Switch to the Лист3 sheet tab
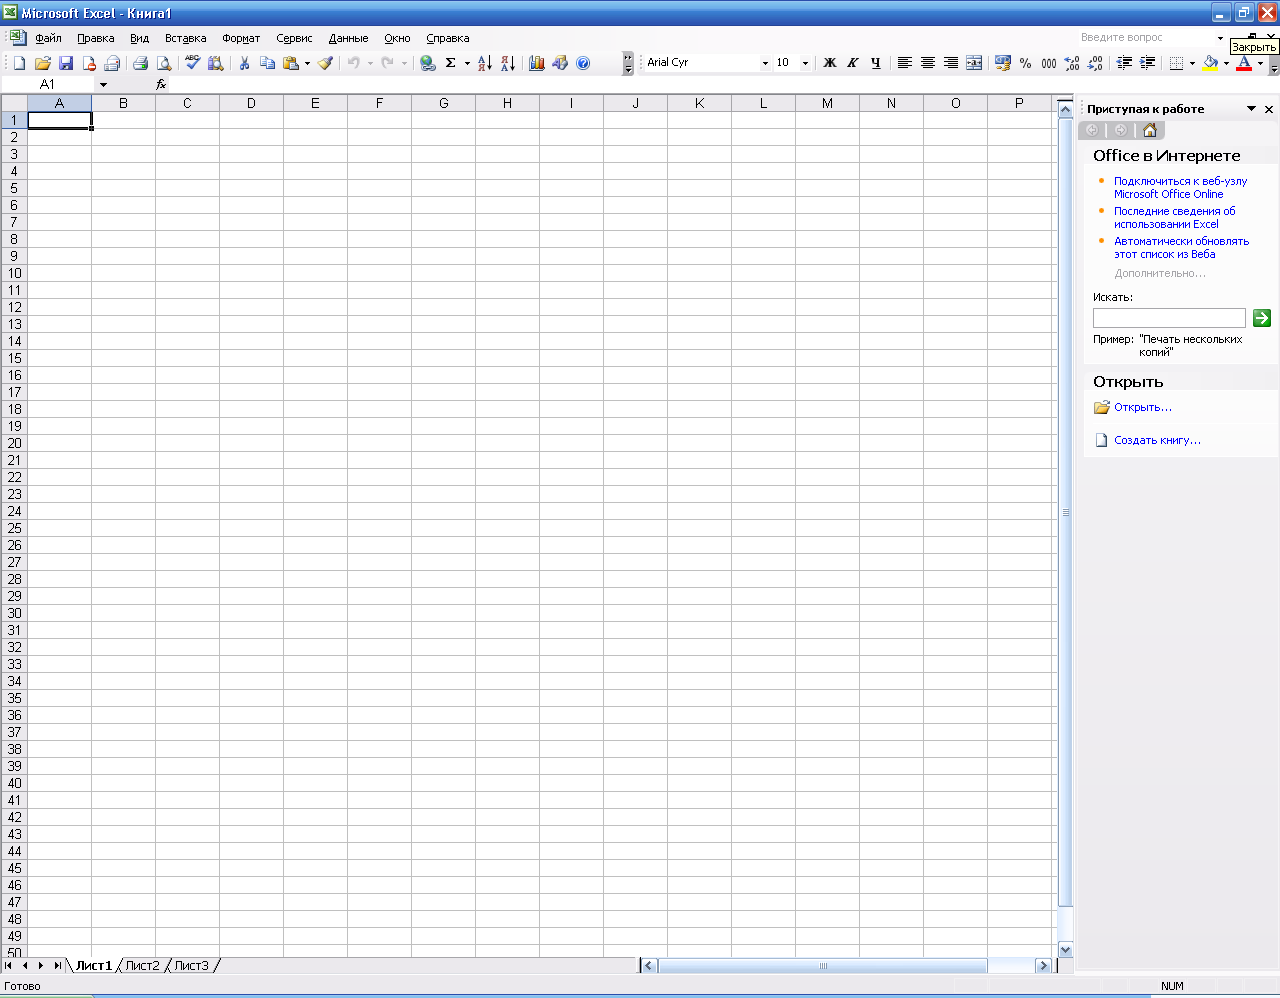 (191, 966)
